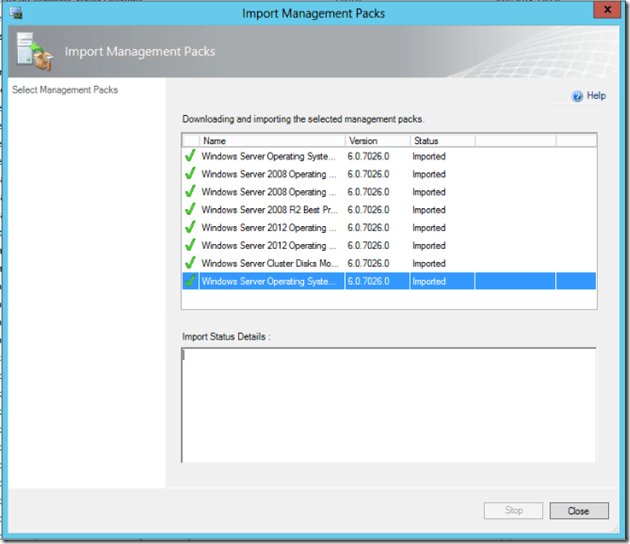The height and width of the screenshot is (544, 630).
Task: Sort list by the Status column header
Action: pyautogui.click(x=440, y=141)
